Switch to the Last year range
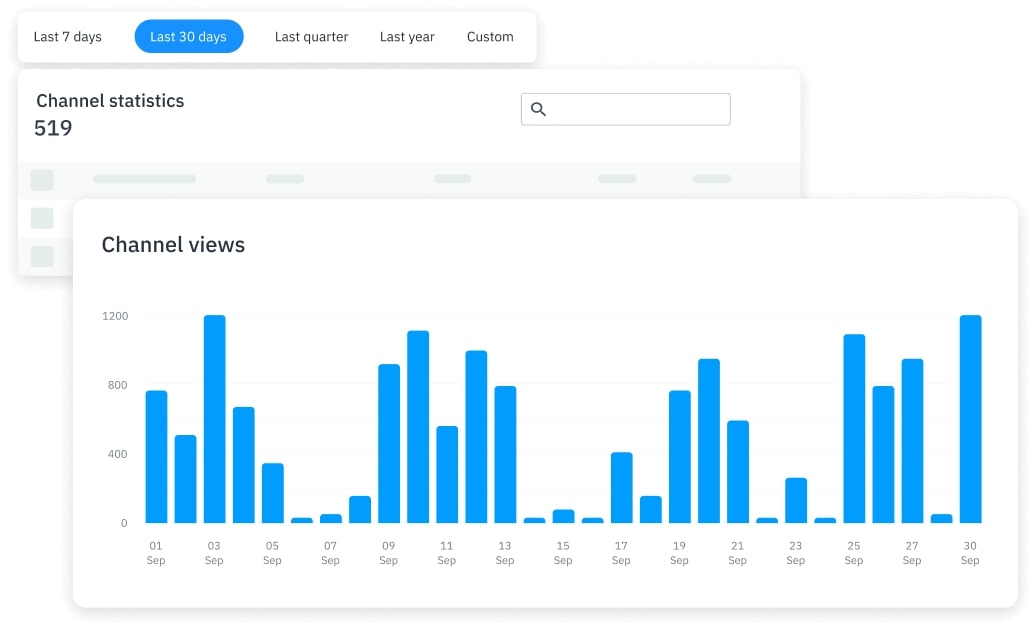The image size is (1036, 630). [x=407, y=37]
